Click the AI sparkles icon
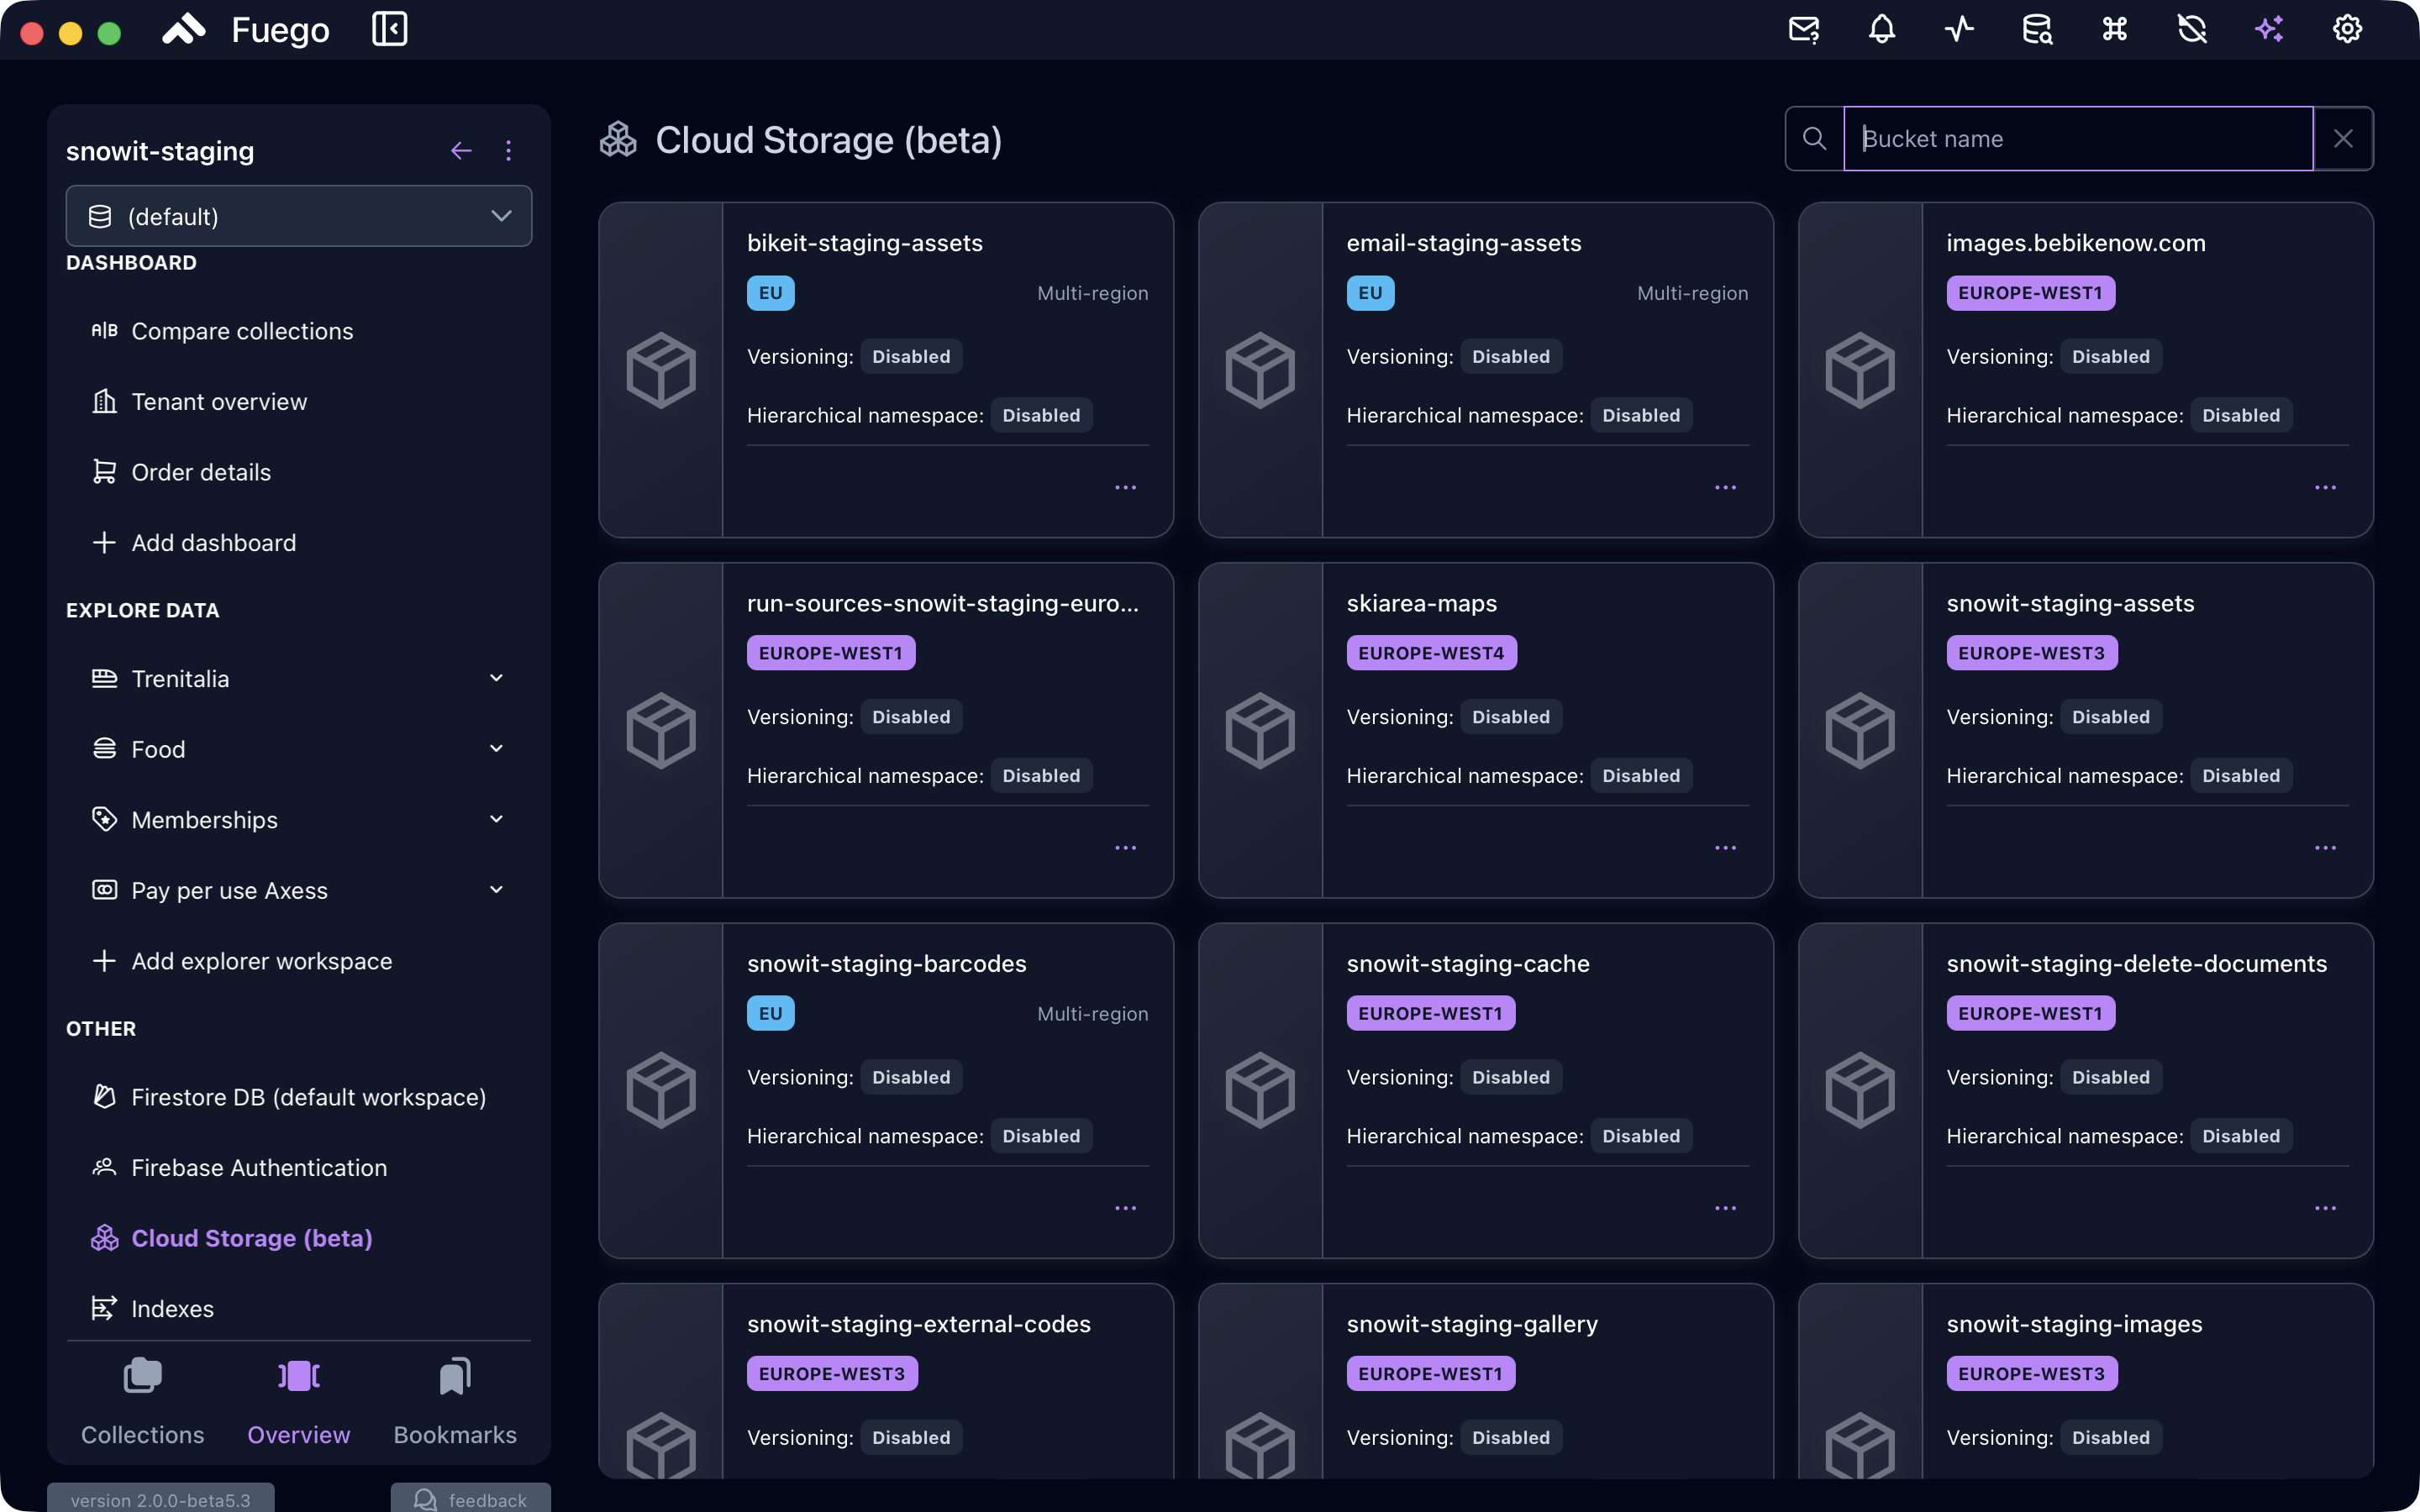The image size is (2420, 1512). (2270, 29)
